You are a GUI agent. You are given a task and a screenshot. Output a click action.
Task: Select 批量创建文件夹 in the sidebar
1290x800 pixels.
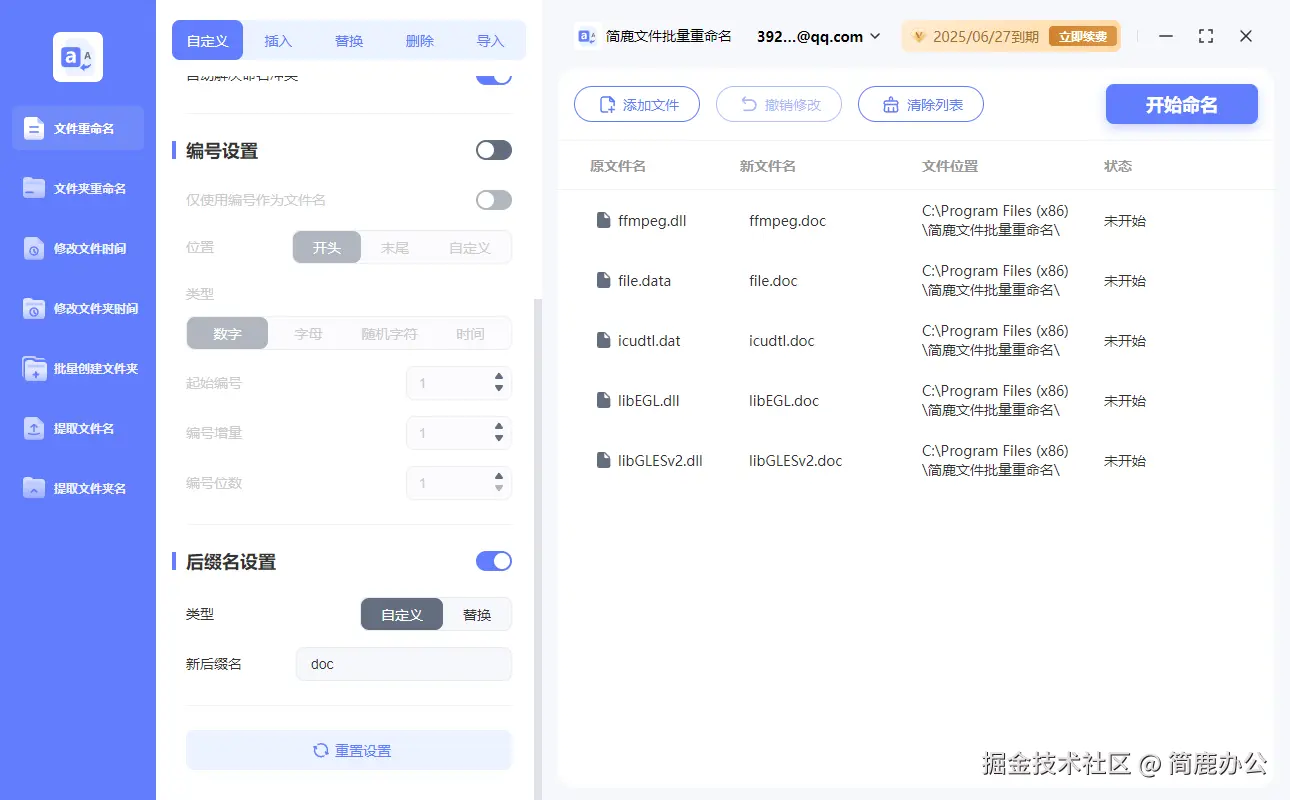point(77,368)
